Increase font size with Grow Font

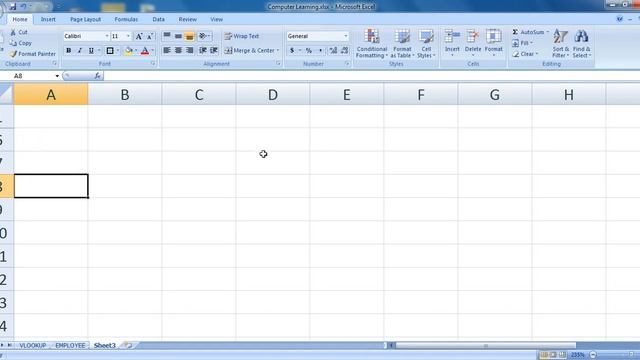click(139, 36)
